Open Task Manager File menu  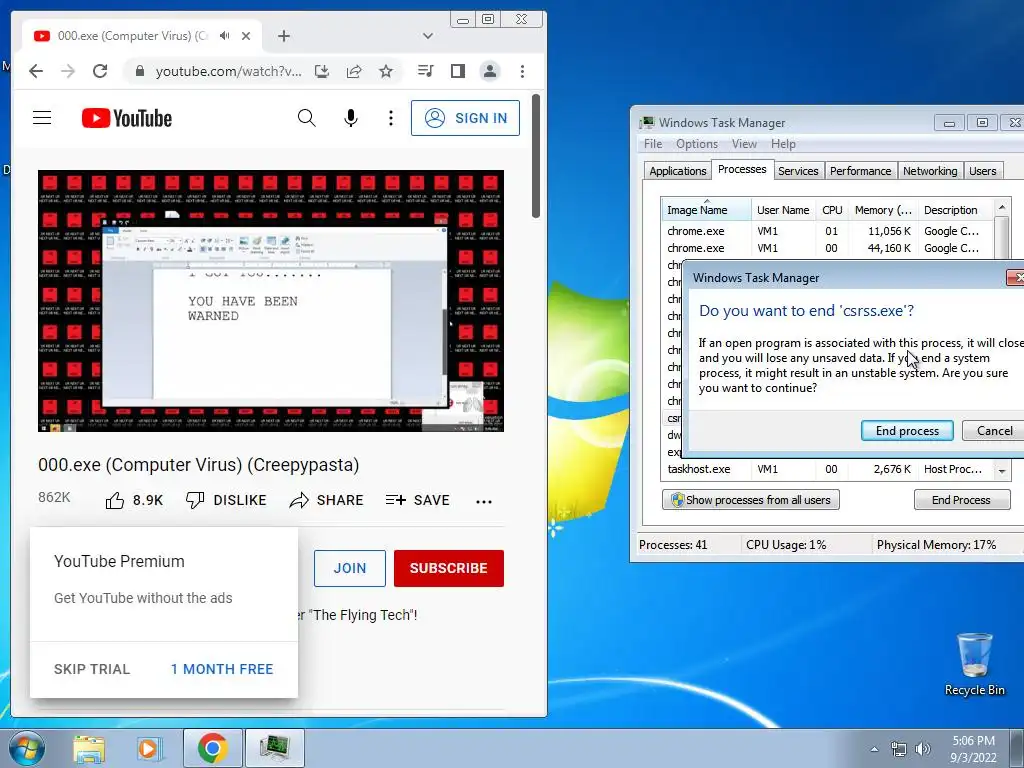click(x=653, y=144)
